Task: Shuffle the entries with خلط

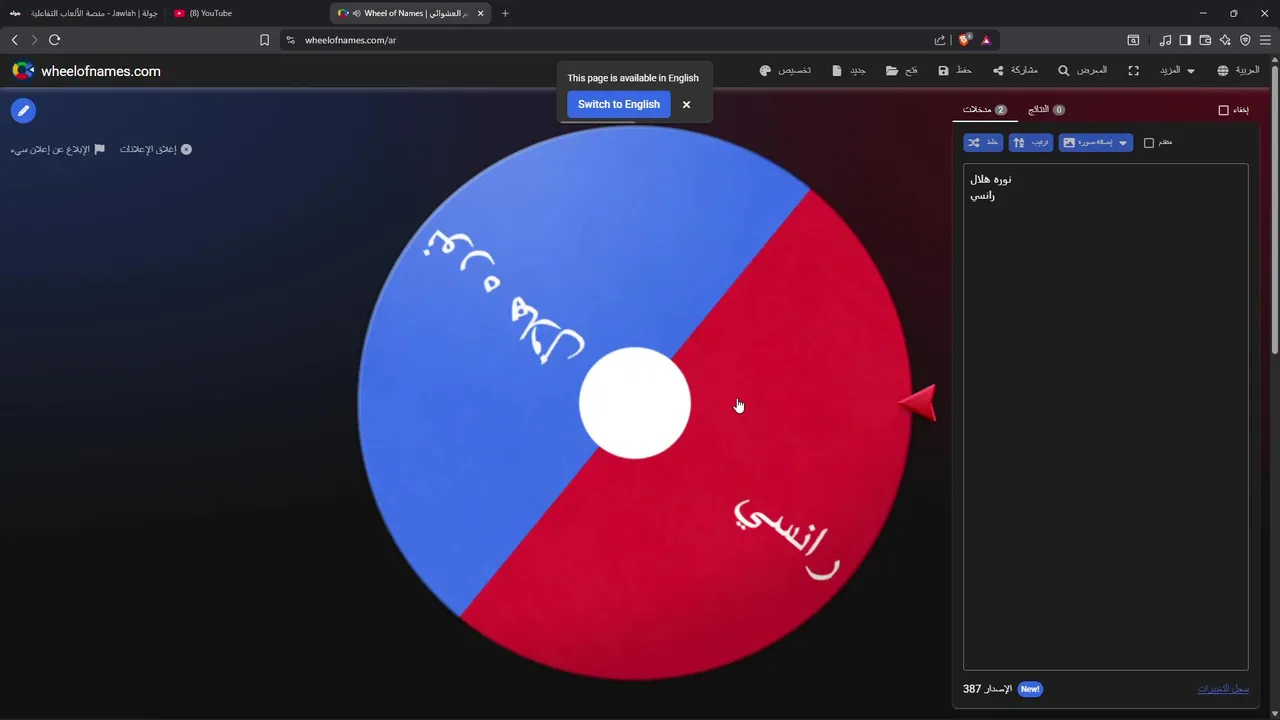Action: click(x=983, y=143)
